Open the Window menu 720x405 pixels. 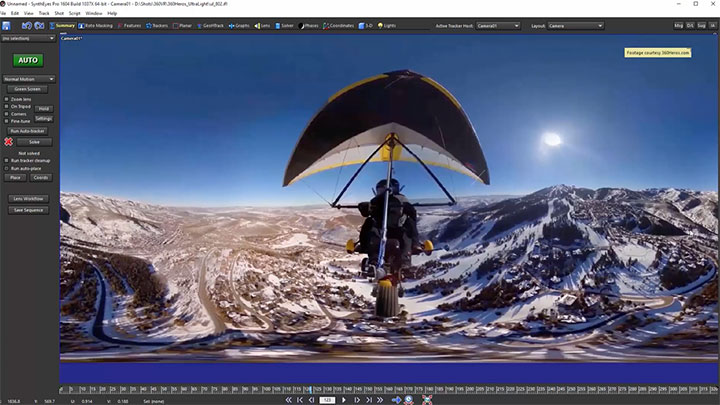[94, 13]
